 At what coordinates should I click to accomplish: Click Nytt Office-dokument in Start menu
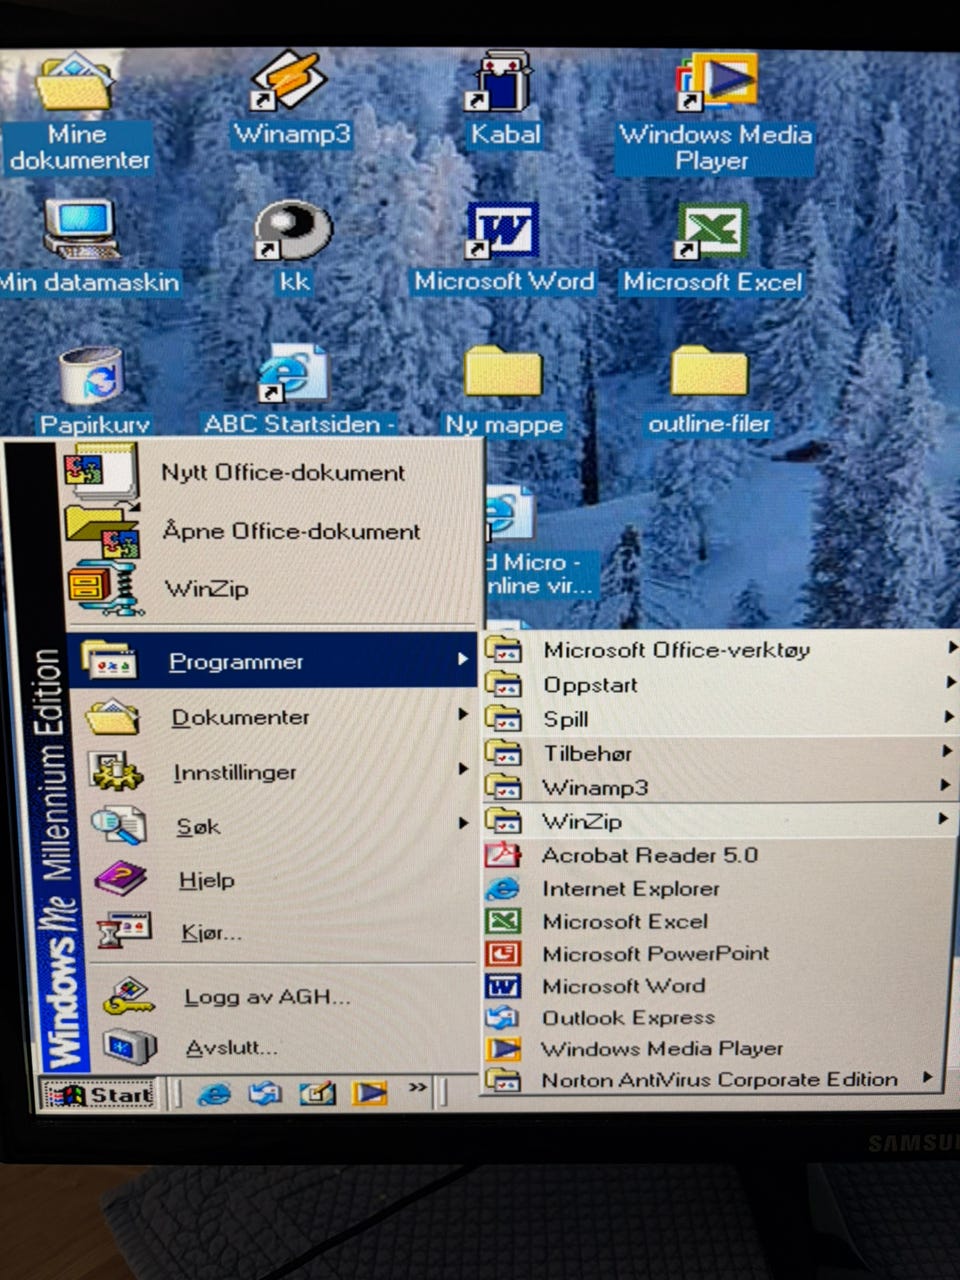click(274, 472)
